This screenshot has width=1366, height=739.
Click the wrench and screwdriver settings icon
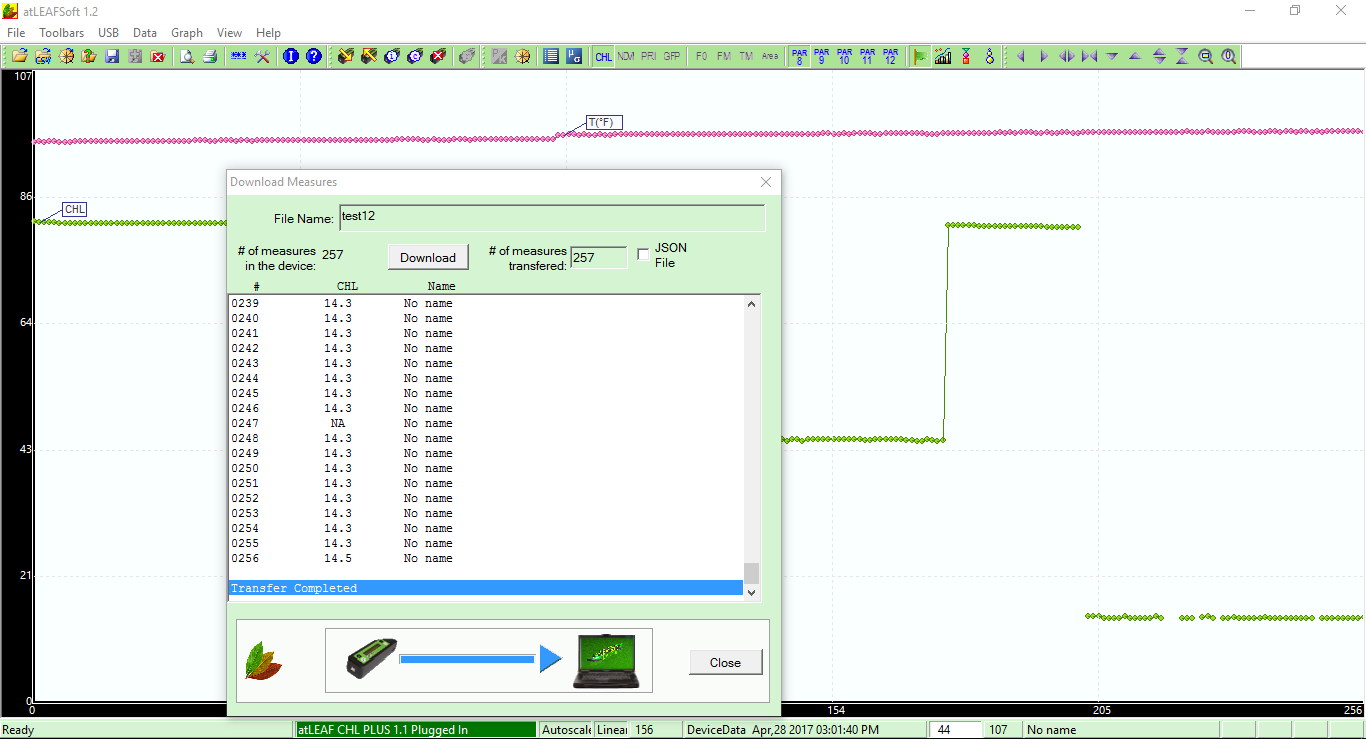pyautogui.click(x=263, y=57)
